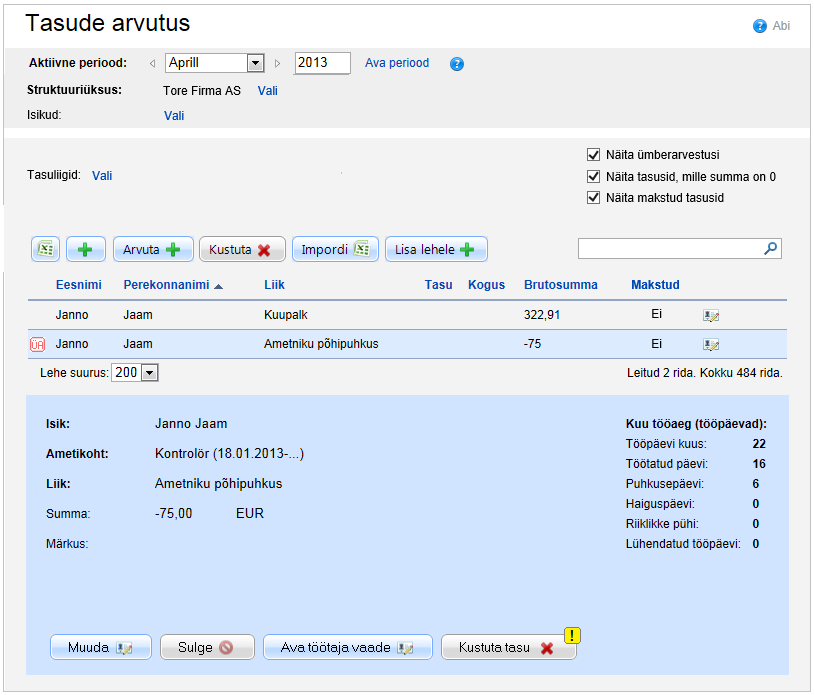This screenshot has width=814, height=695.
Task: Click the Ava periood link
Action: 397,63
